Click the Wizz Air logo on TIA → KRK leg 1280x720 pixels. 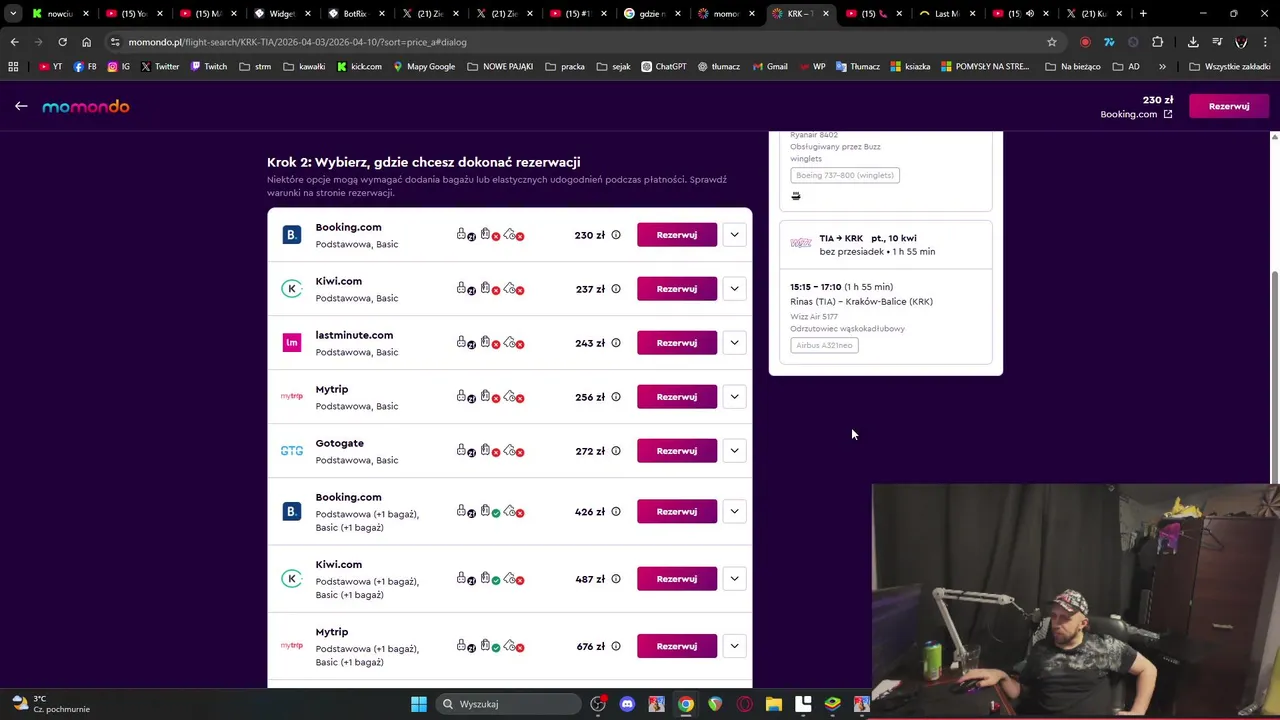click(x=801, y=243)
